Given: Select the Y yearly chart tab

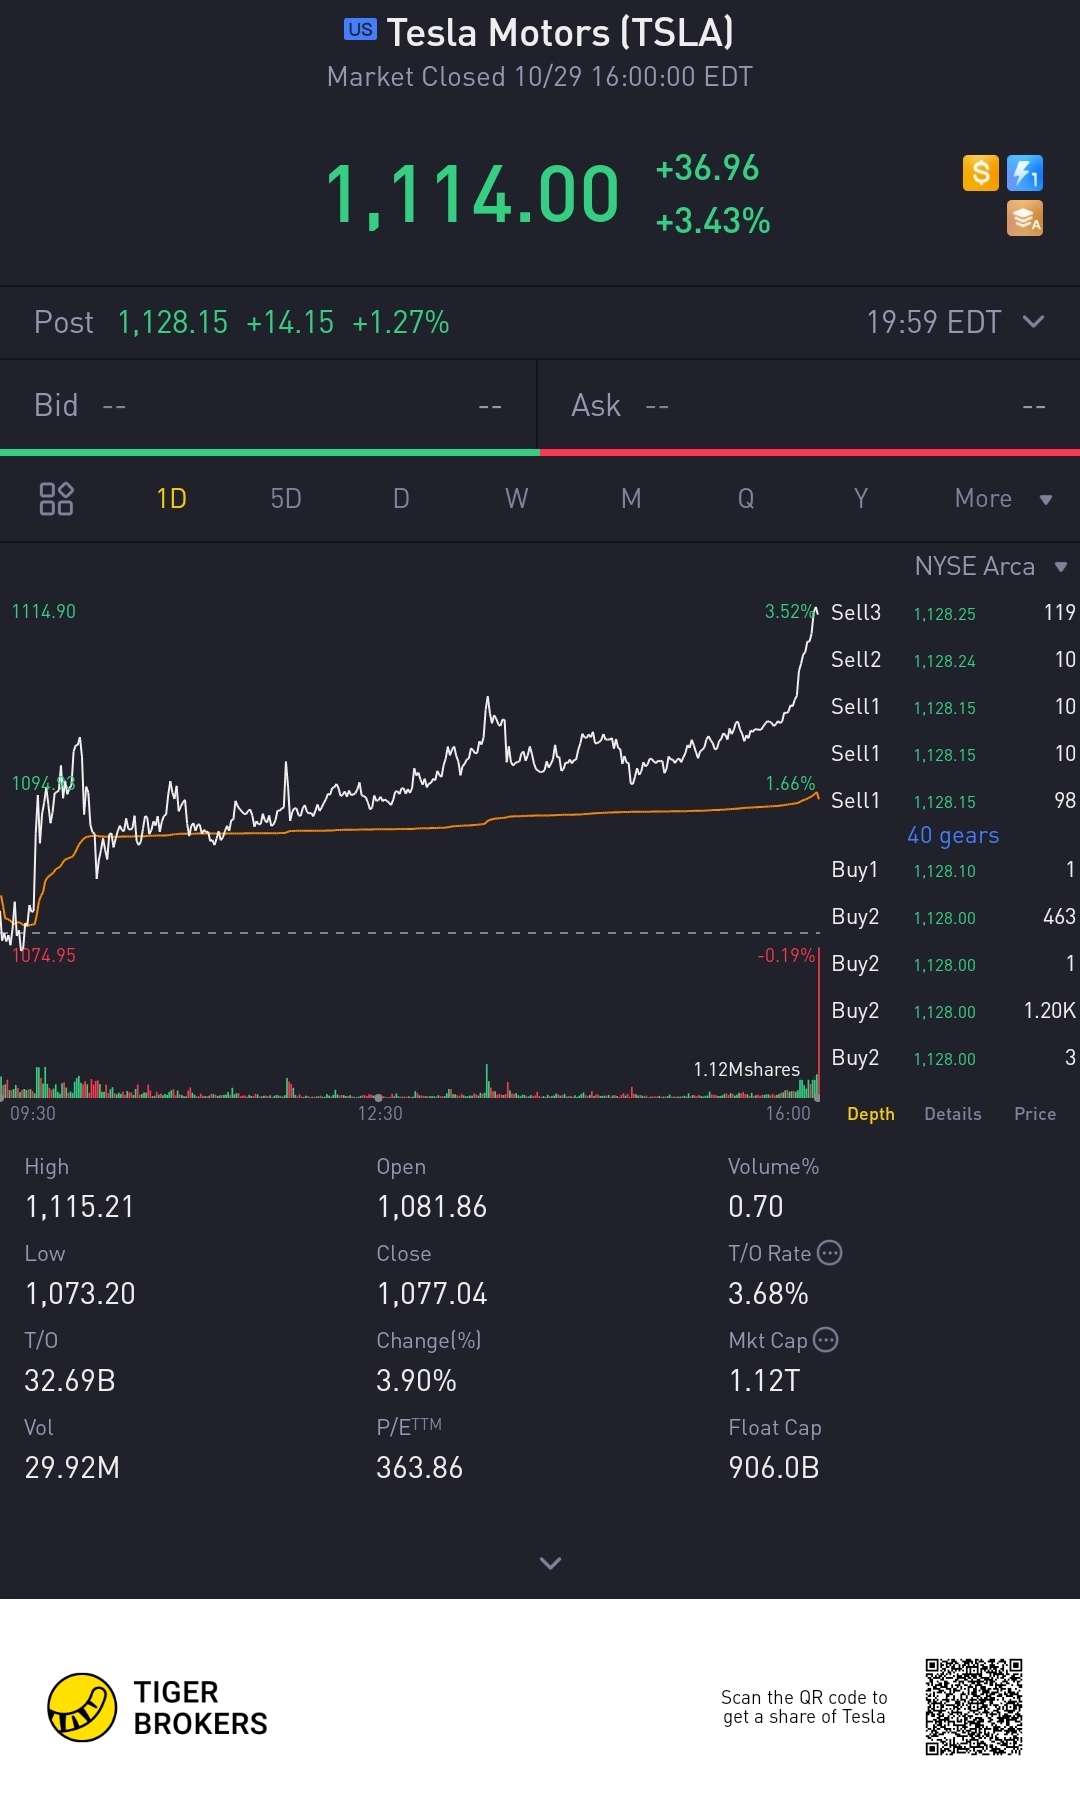Looking at the screenshot, I should coord(861,498).
